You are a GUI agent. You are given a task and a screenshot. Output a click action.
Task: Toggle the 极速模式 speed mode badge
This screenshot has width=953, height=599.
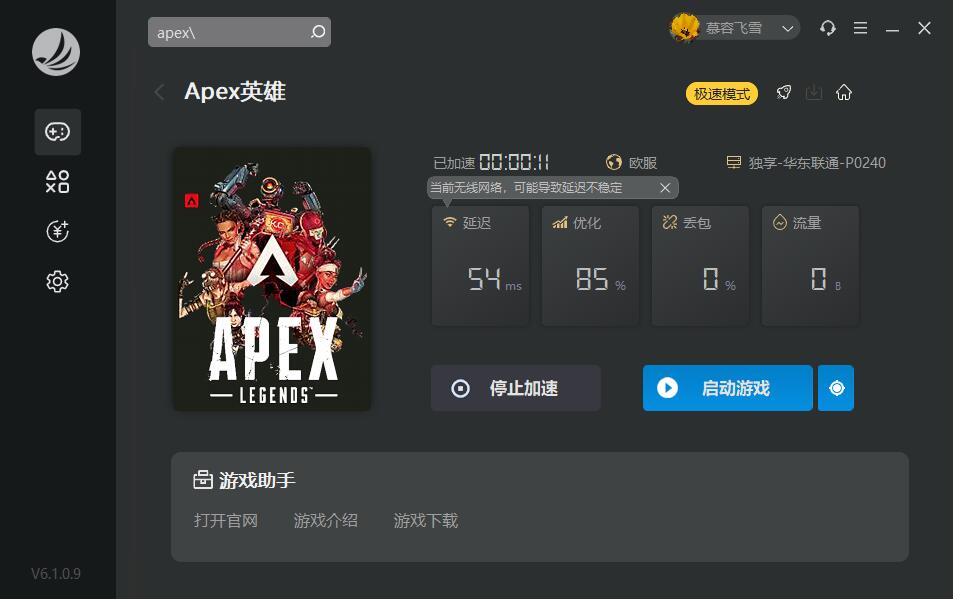coord(722,94)
